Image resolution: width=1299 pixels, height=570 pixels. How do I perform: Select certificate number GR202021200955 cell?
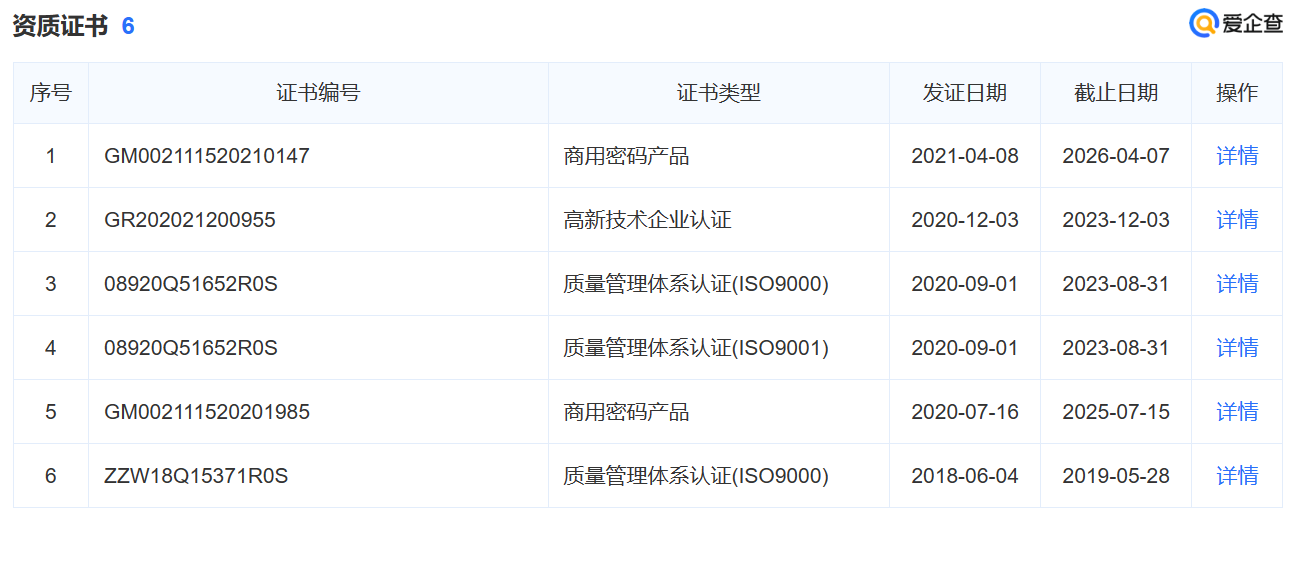tap(190, 220)
